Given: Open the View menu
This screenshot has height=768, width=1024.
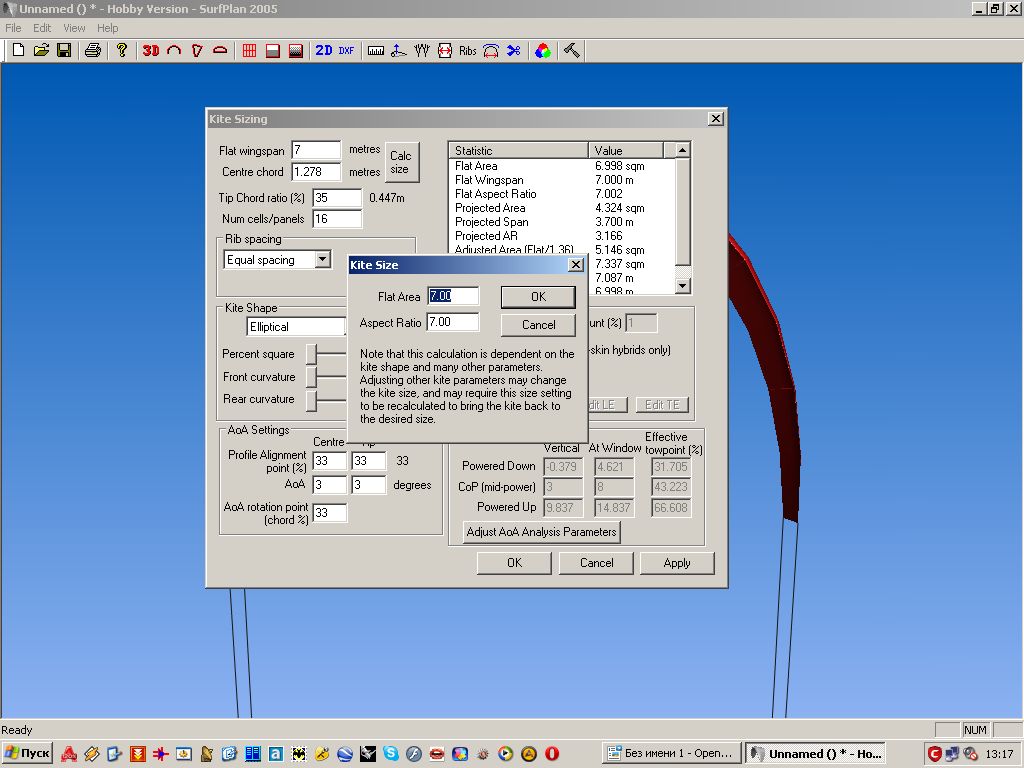Looking at the screenshot, I should [x=74, y=28].
